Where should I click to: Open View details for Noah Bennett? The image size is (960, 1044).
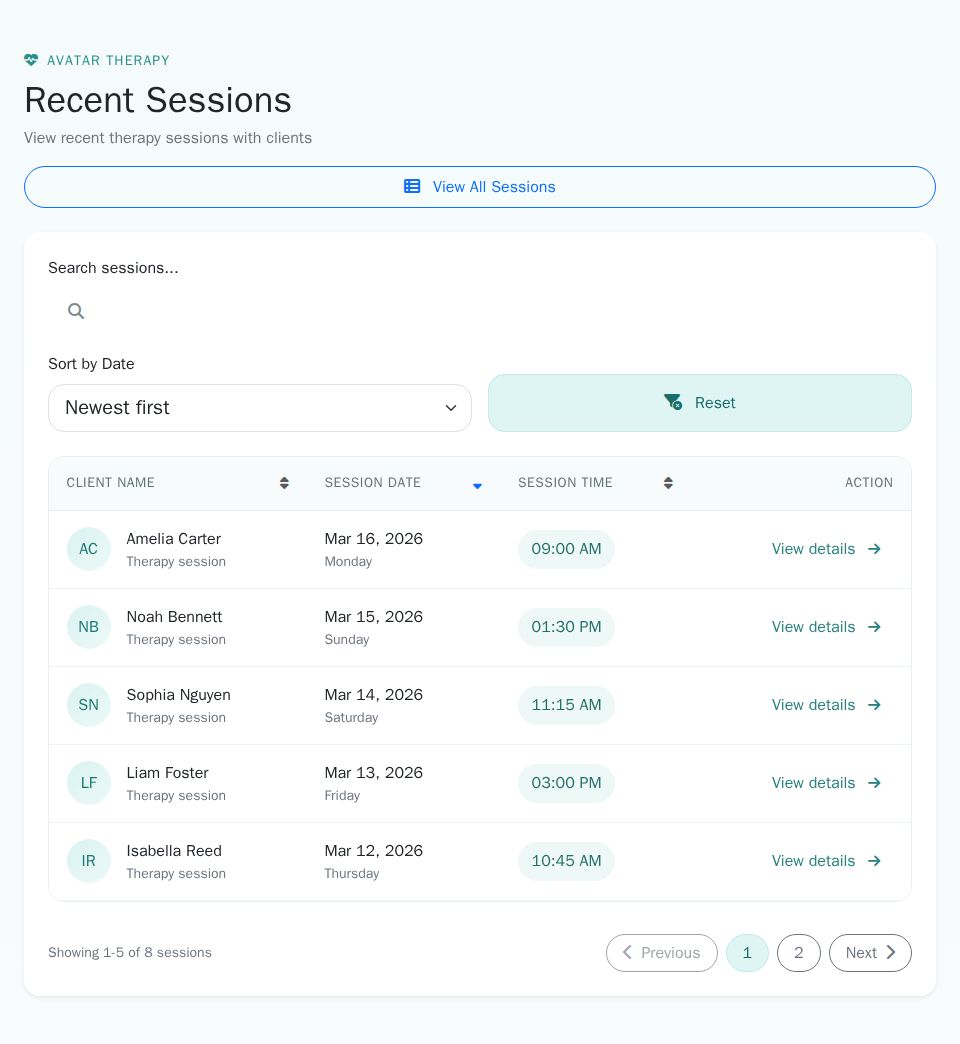pyautogui.click(x=813, y=627)
